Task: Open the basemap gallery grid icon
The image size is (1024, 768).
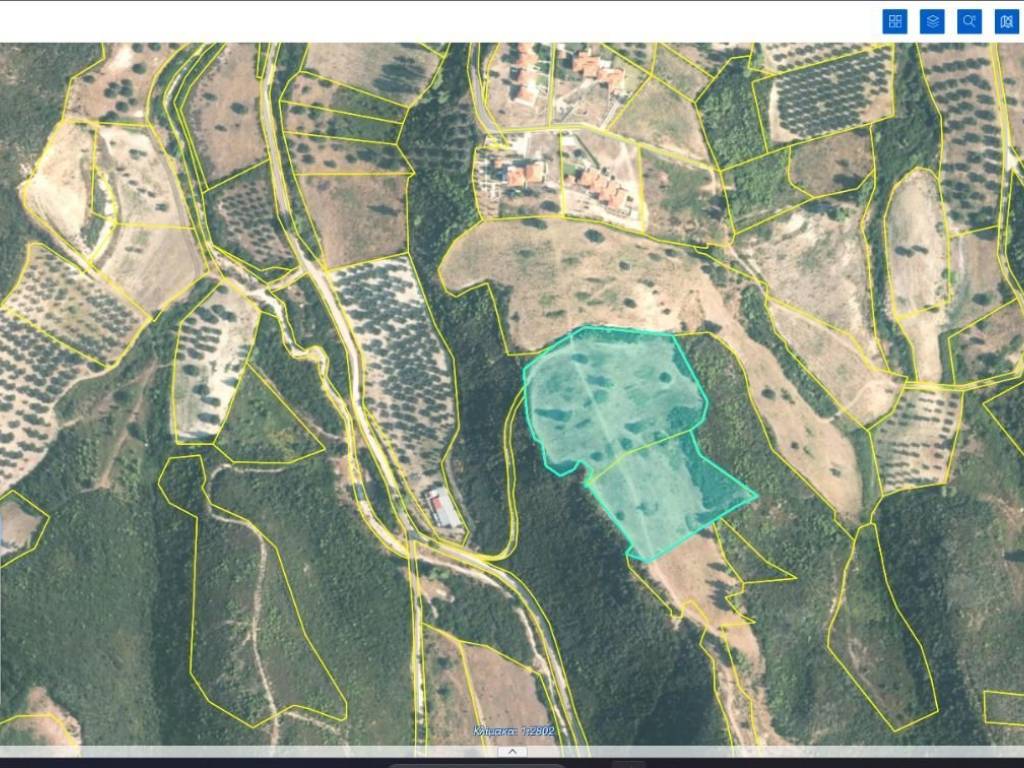Action: pos(895,21)
